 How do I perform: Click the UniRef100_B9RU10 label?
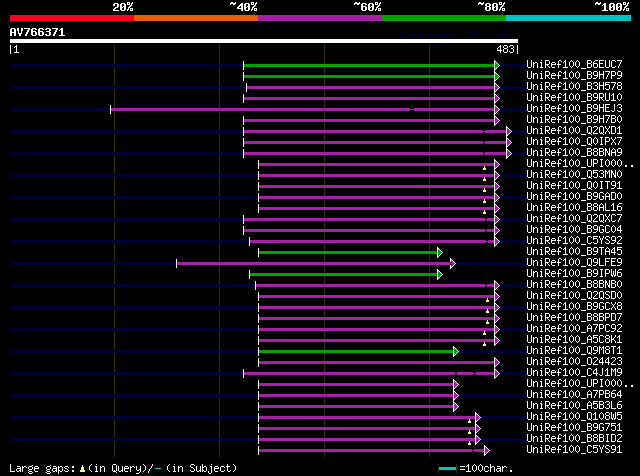(x=574, y=98)
